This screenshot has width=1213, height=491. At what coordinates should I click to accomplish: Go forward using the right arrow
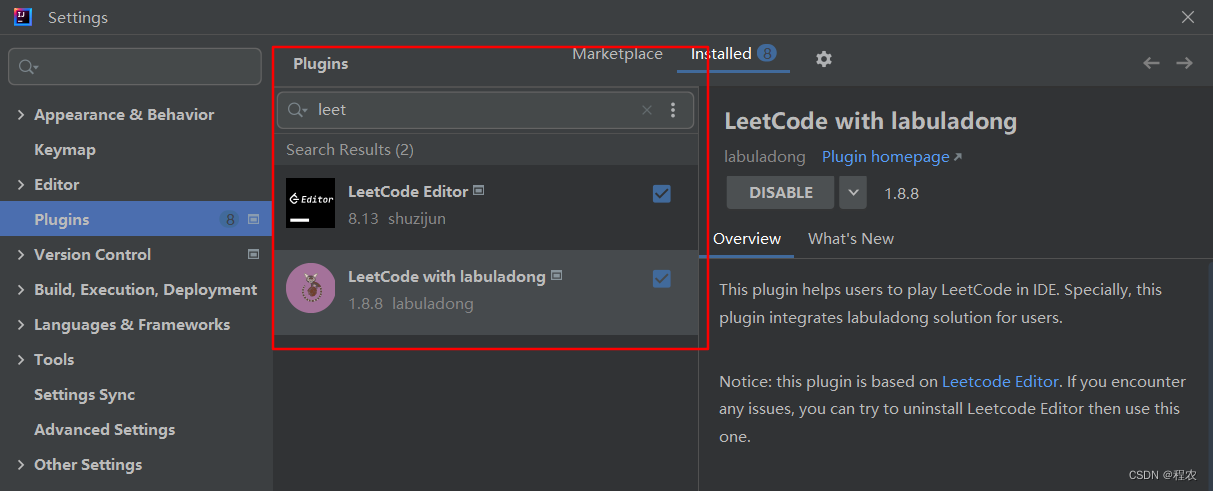[x=1184, y=63]
